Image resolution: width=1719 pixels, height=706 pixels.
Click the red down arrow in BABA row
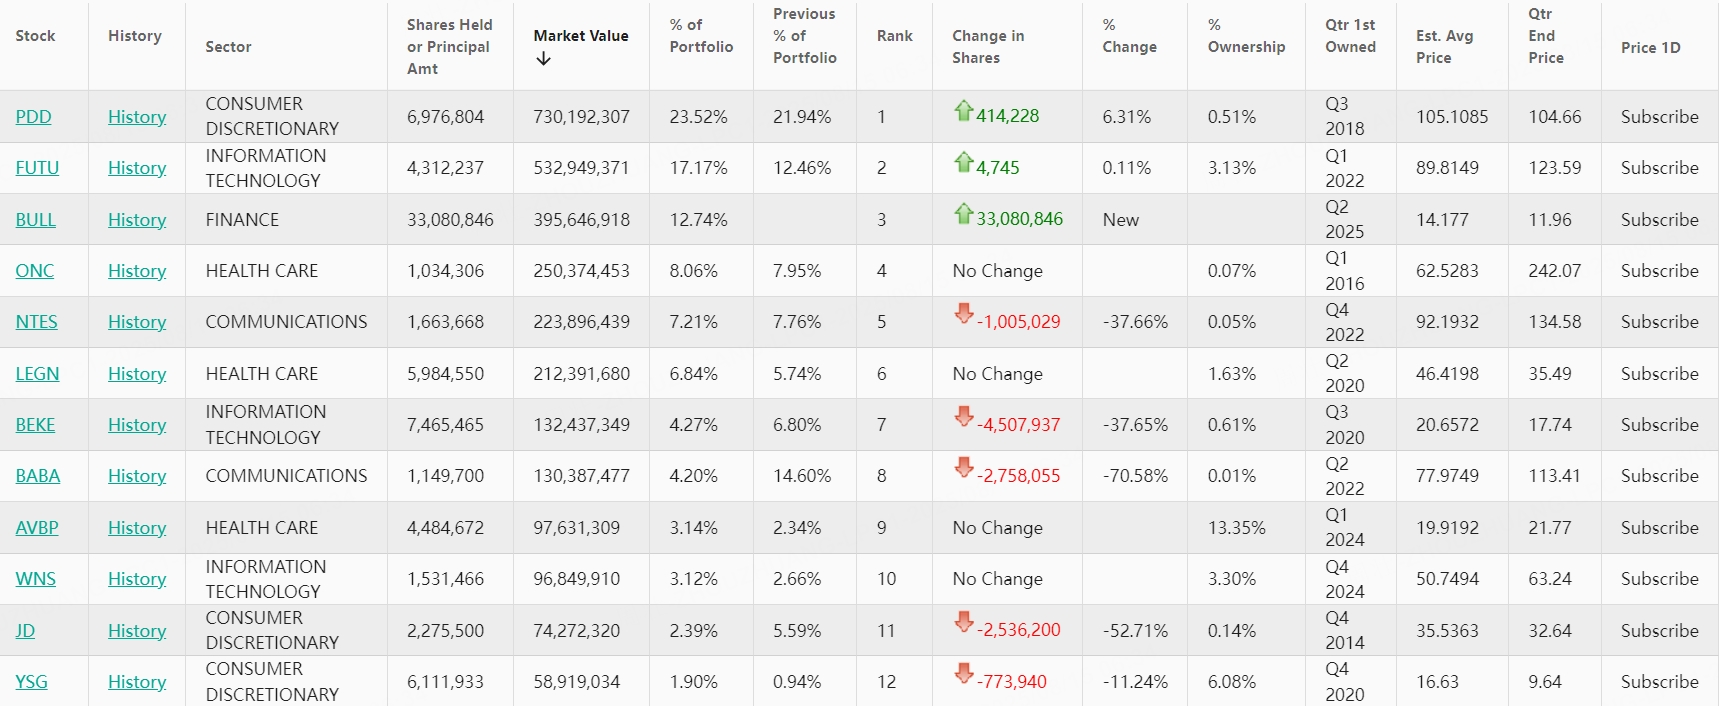click(963, 469)
